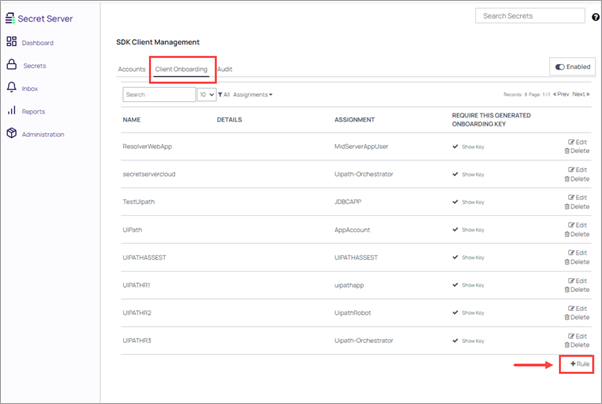The width and height of the screenshot is (602, 404).
Task: Select the JDBCAPP assignment cell
Action: coord(348,202)
